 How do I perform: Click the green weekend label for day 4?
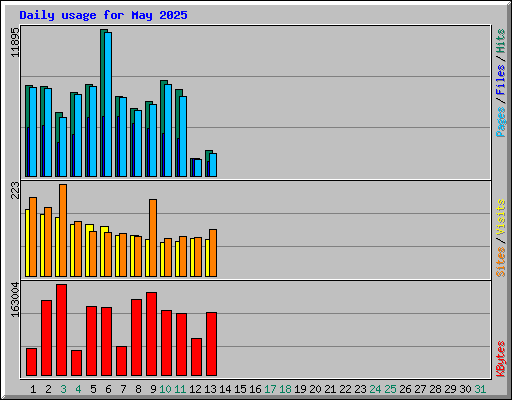(78, 389)
